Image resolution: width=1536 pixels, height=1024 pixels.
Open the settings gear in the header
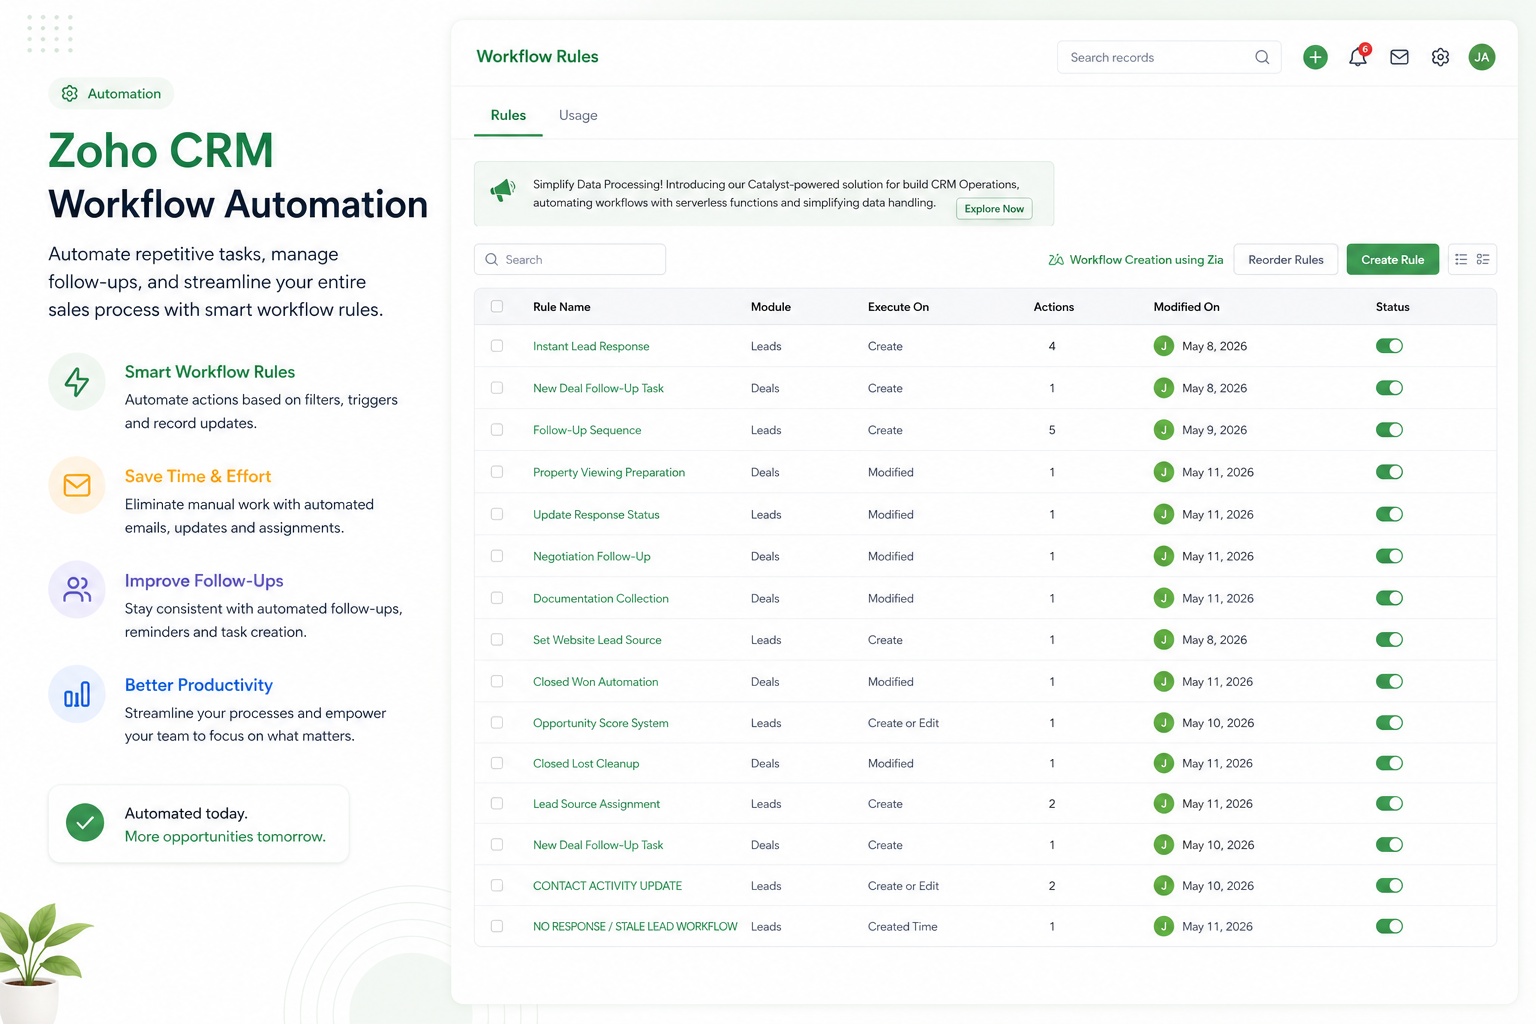coord(1440,57)
